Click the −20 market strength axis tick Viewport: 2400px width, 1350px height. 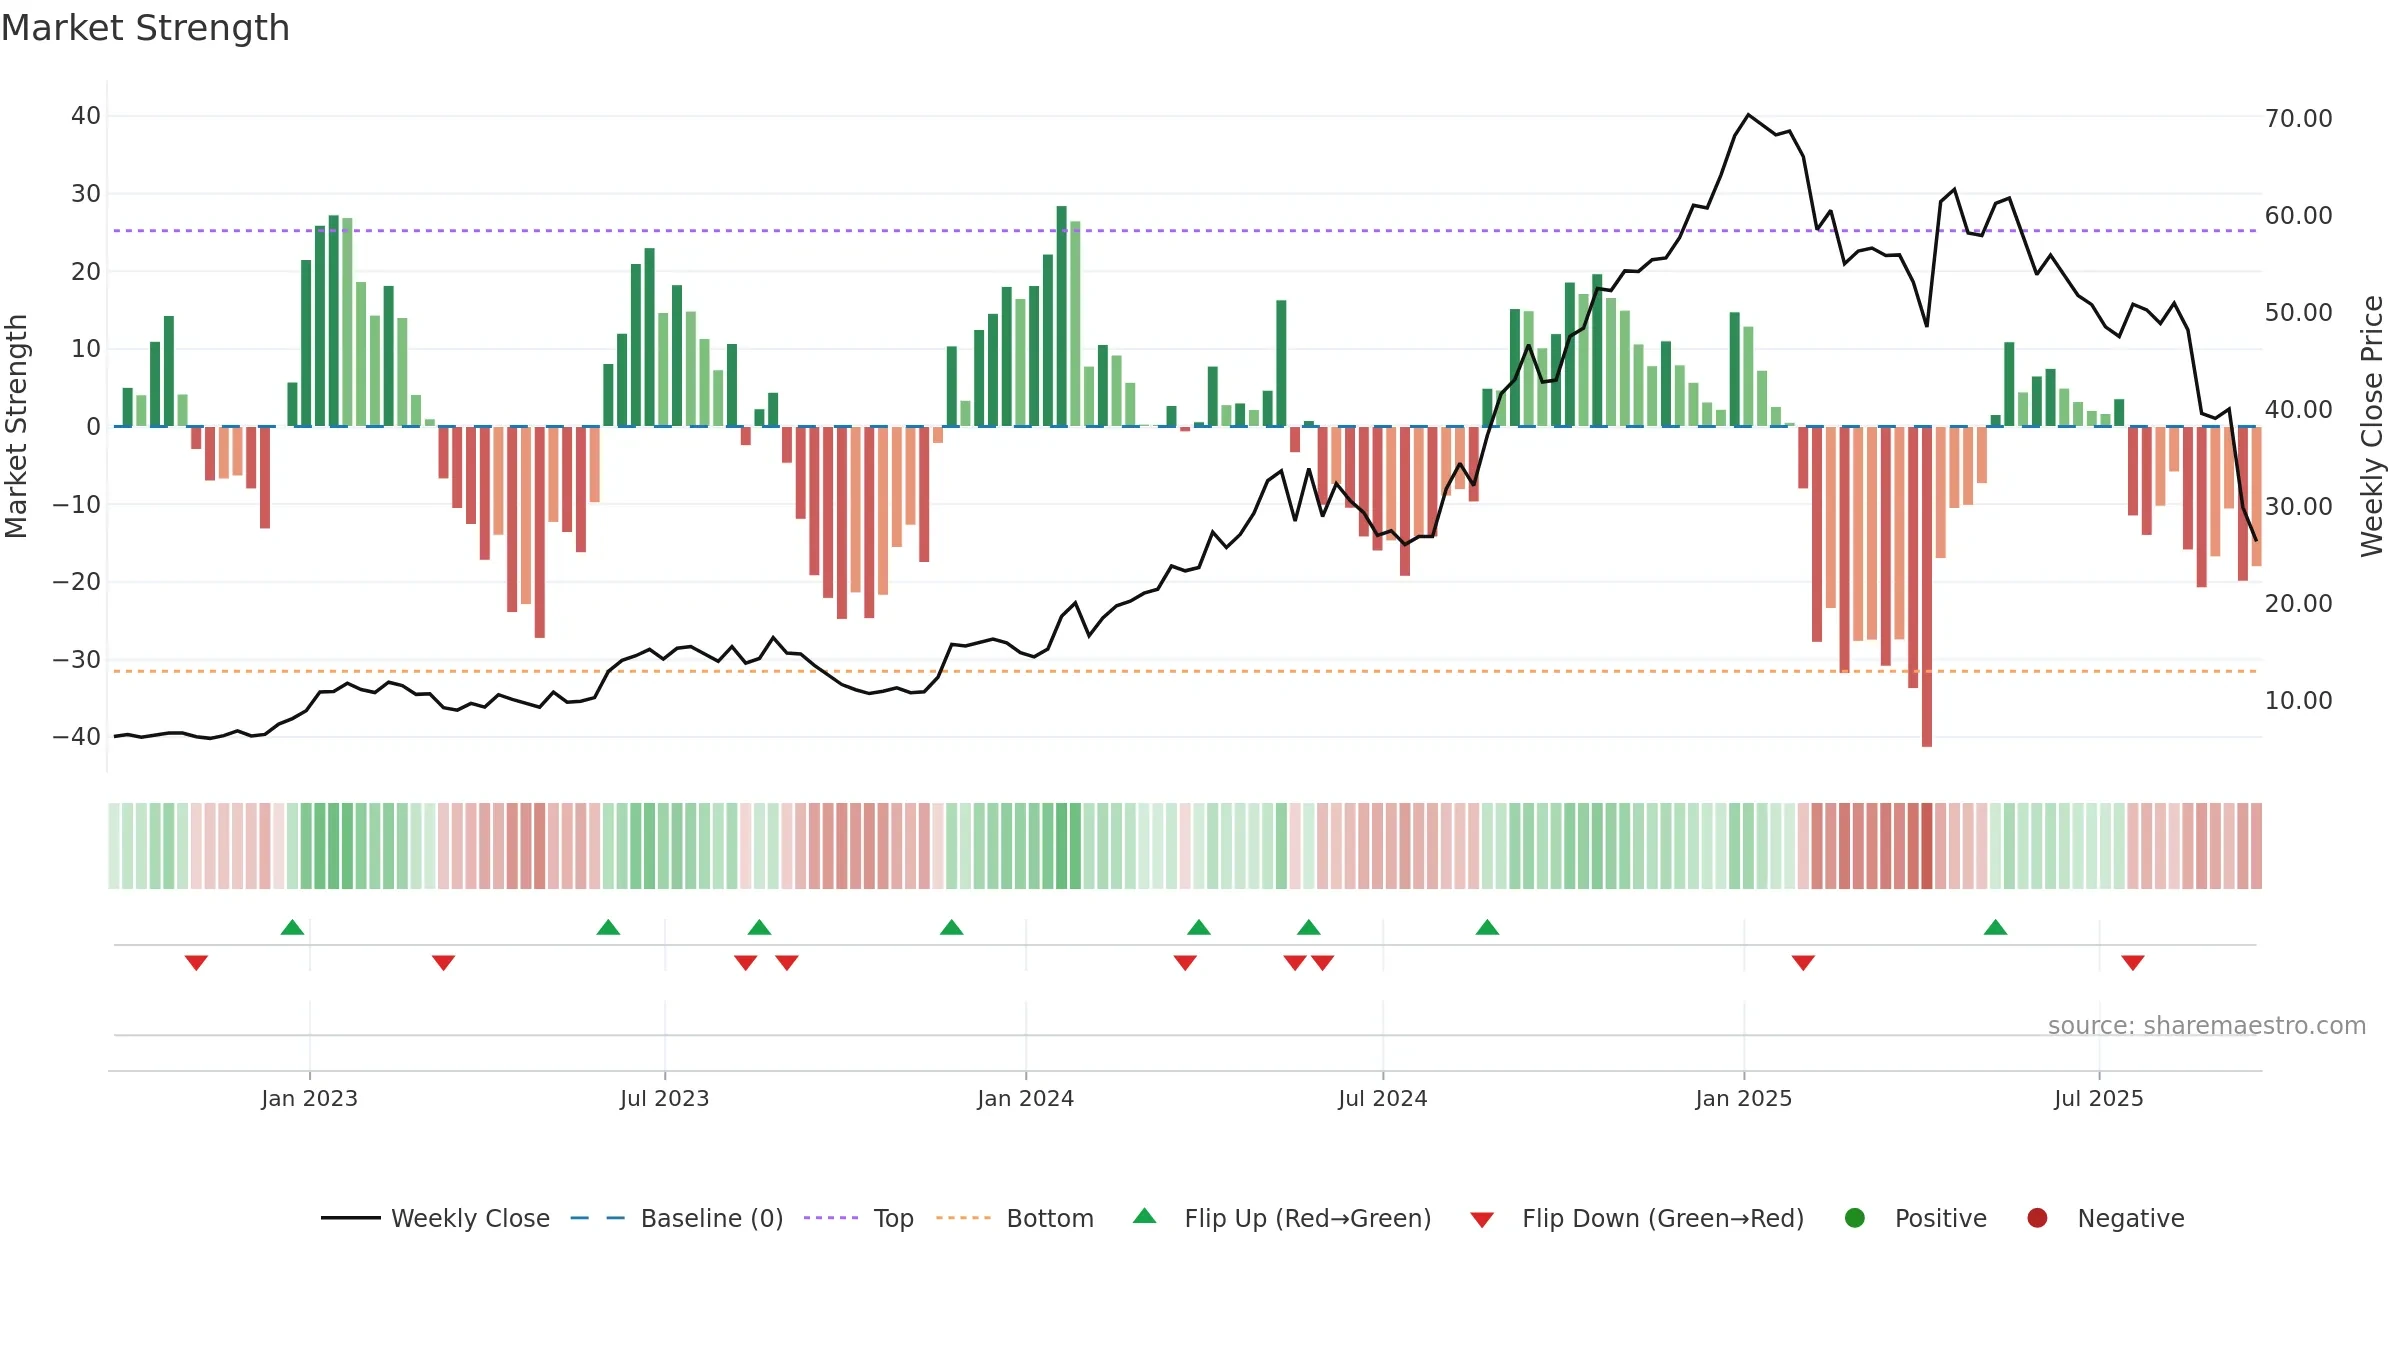click(x=76, y=582)
